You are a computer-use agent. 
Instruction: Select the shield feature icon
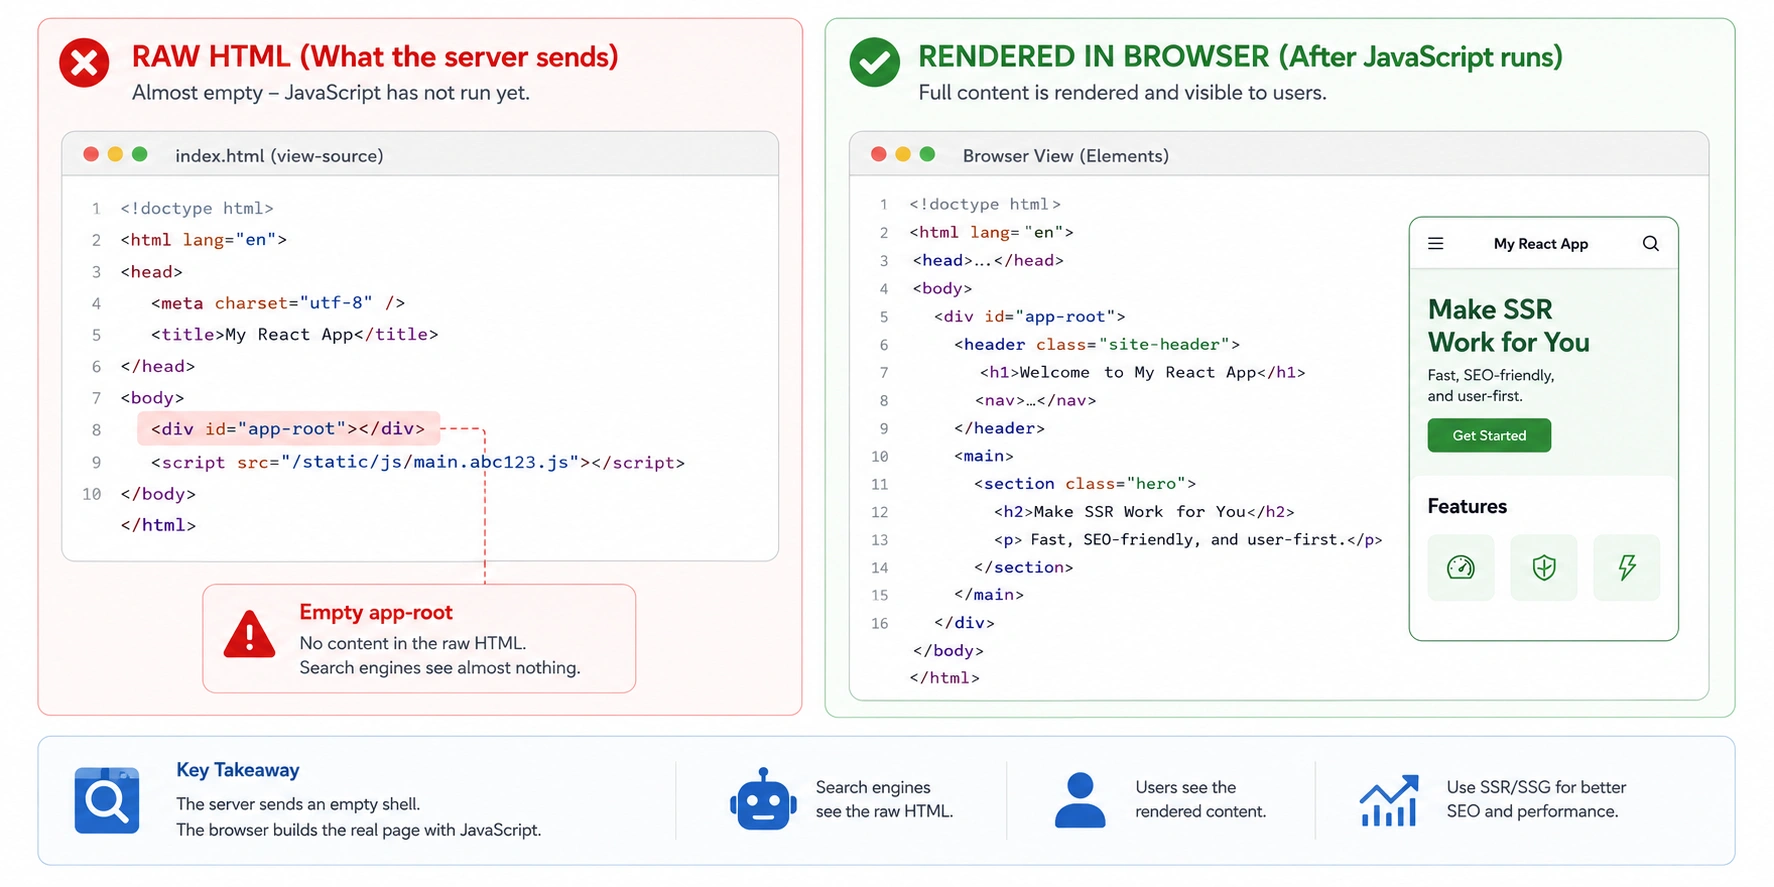click(x=1544, y=568)
